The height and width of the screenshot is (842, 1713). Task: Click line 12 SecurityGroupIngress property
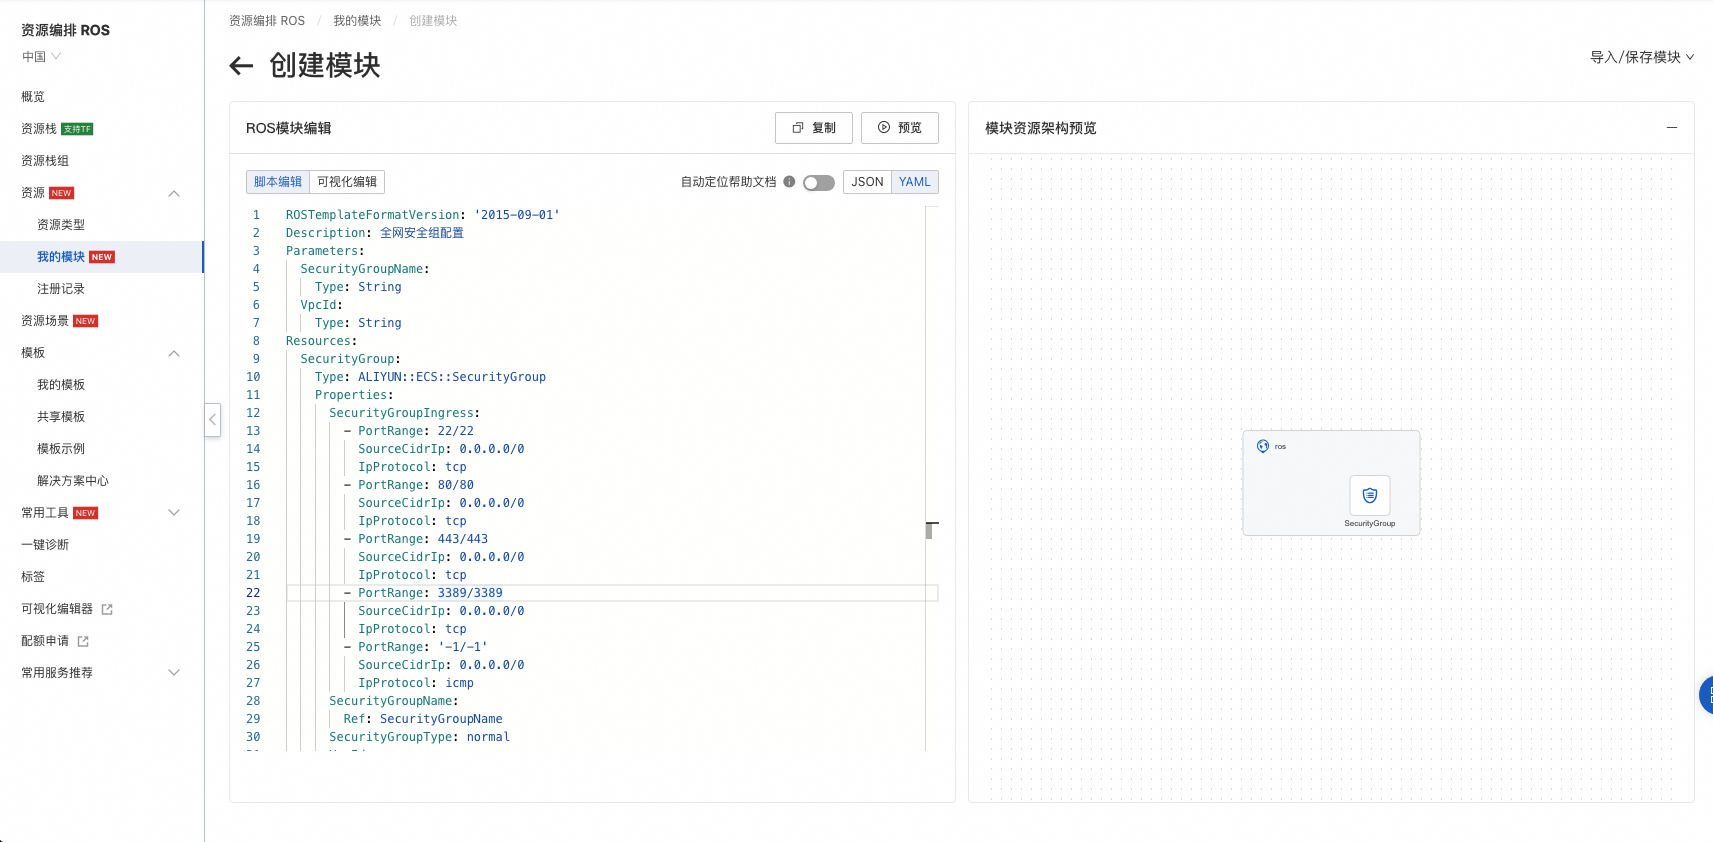405,413
